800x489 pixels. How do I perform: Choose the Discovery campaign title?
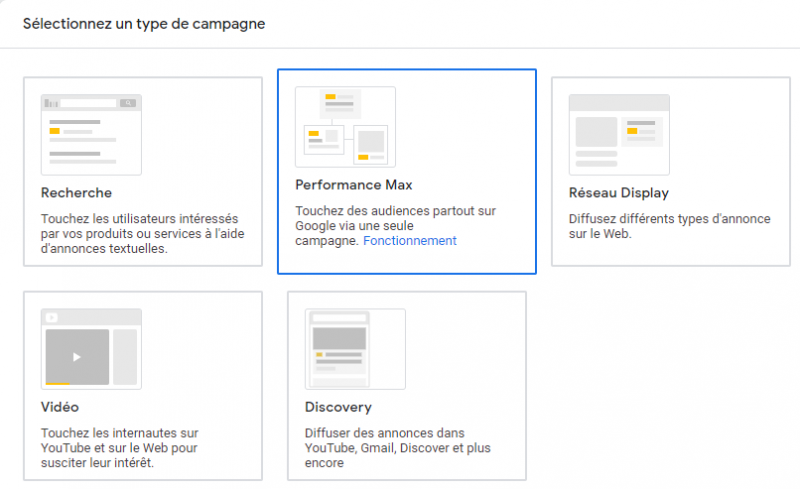point(338,407)
